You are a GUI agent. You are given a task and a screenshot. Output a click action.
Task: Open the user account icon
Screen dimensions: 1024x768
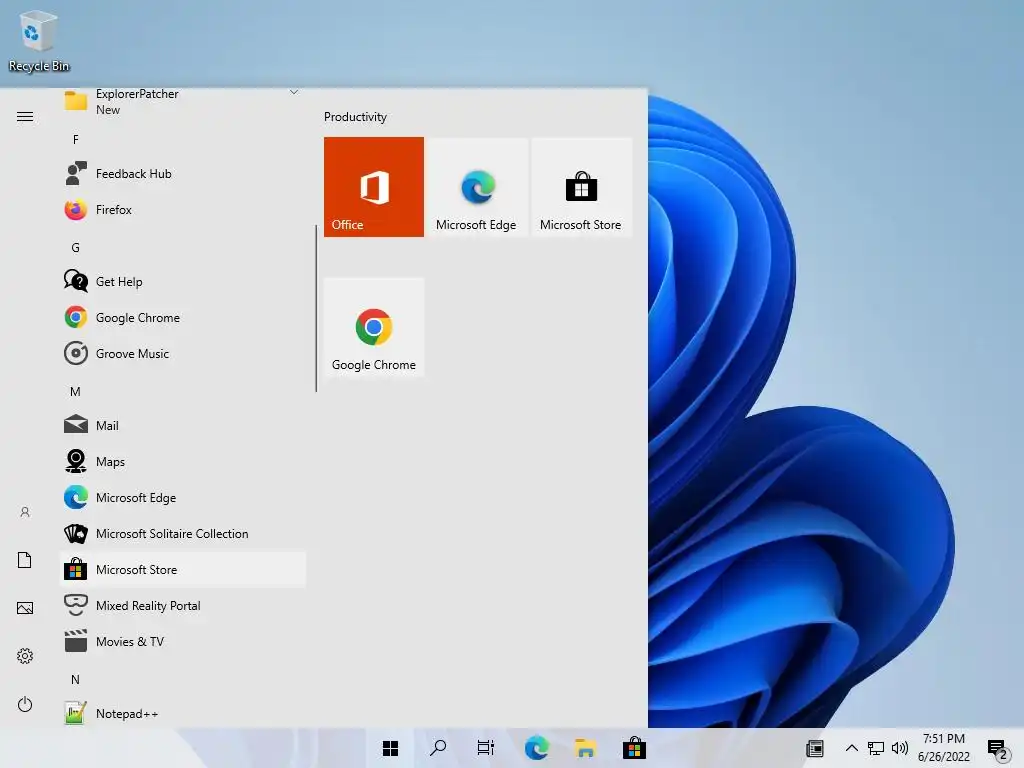[25, 512]
